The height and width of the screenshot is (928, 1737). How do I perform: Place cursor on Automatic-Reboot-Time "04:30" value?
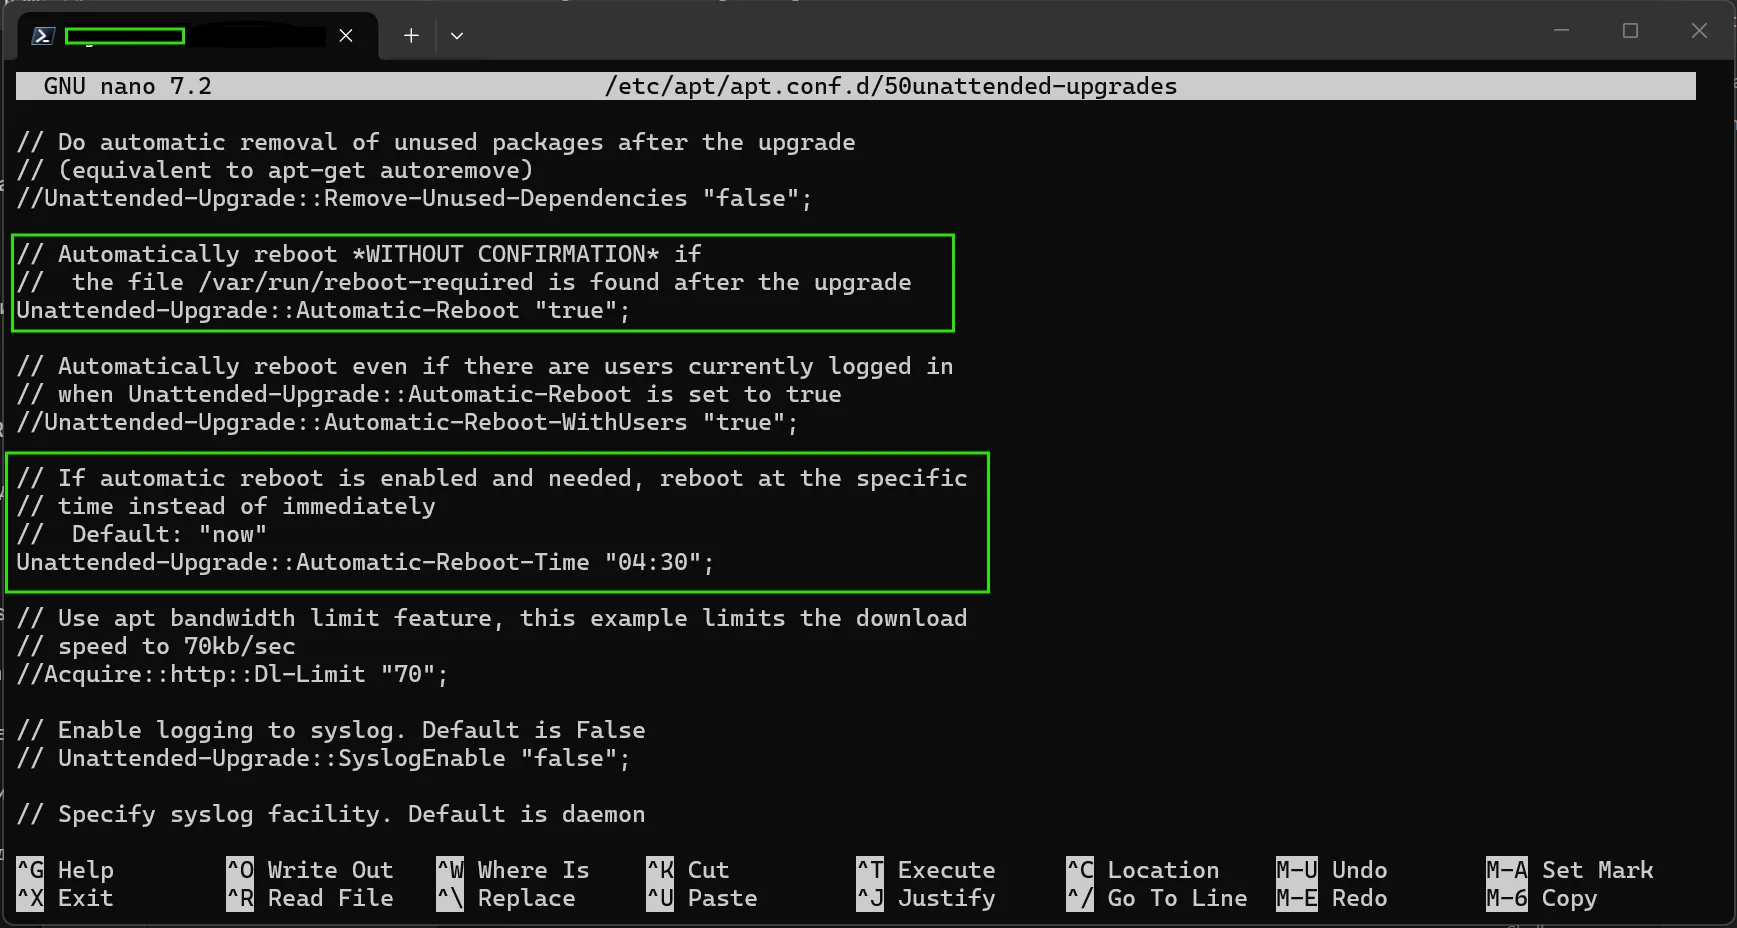[652, 562]
